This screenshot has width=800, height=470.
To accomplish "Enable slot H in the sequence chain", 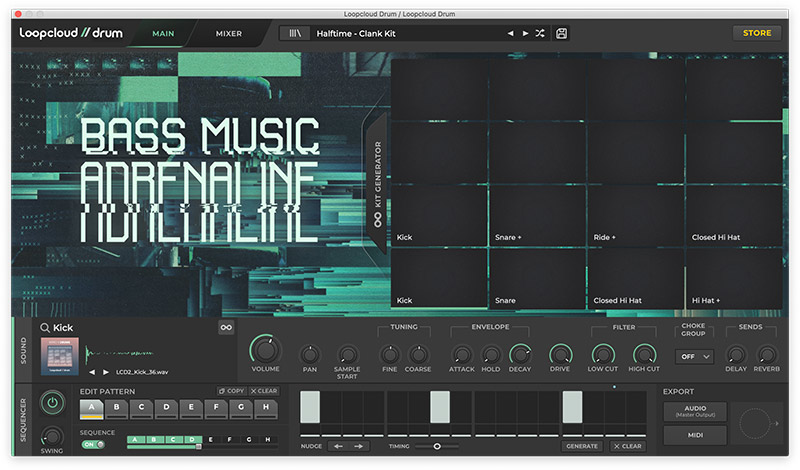I will pyautogui.click(x=267, y=440).
